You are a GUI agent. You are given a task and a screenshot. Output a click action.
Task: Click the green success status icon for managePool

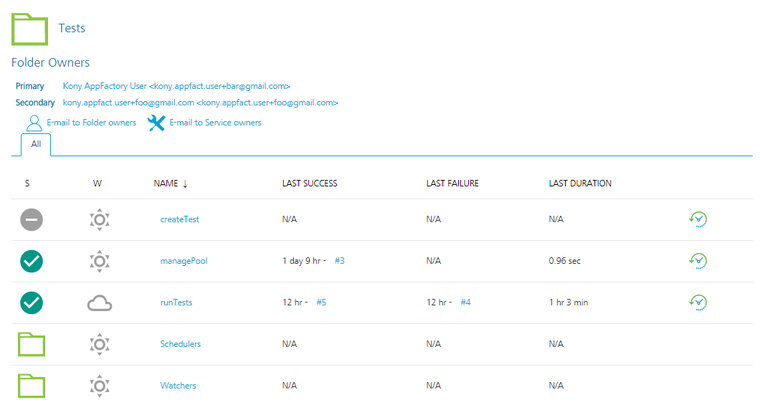point(32,261)
